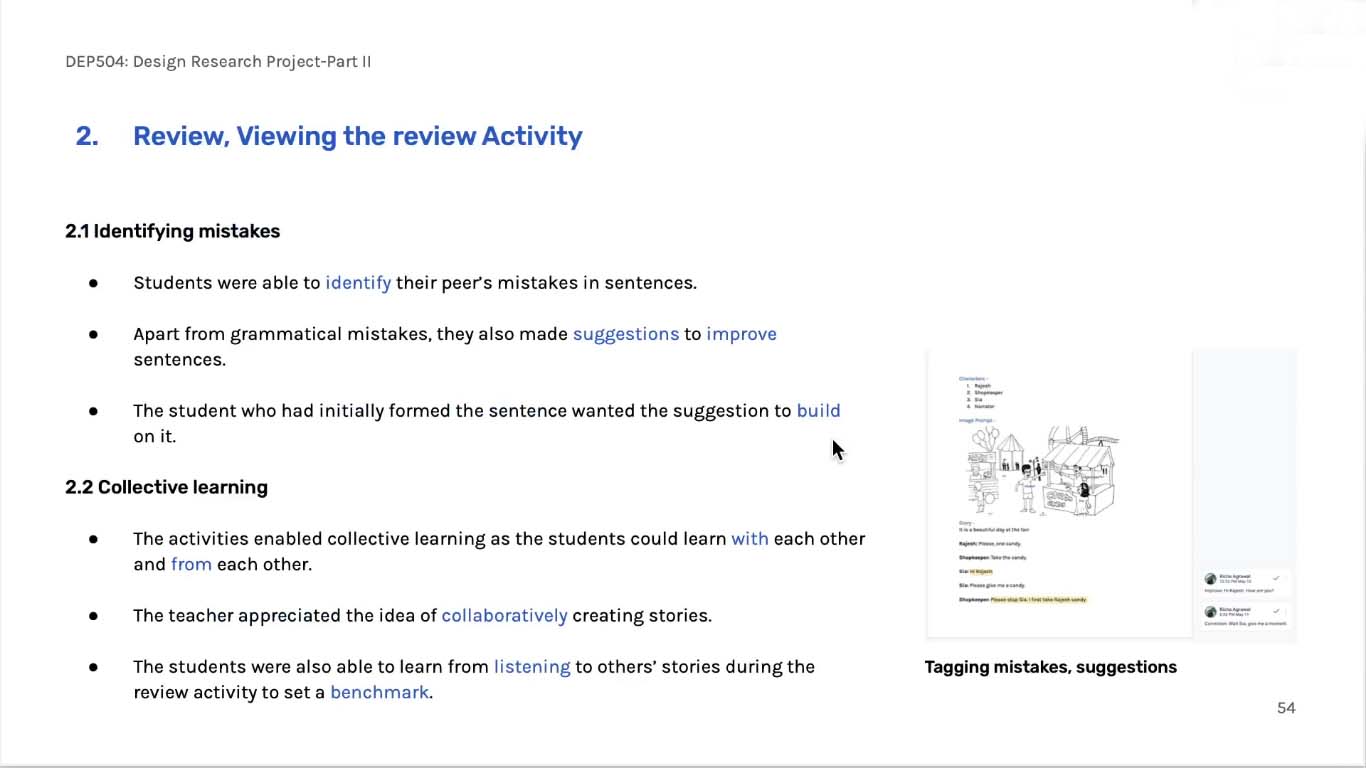Click the DEP504 course header text
Screen dimensions: 1366x768
[x=218, y=62]
